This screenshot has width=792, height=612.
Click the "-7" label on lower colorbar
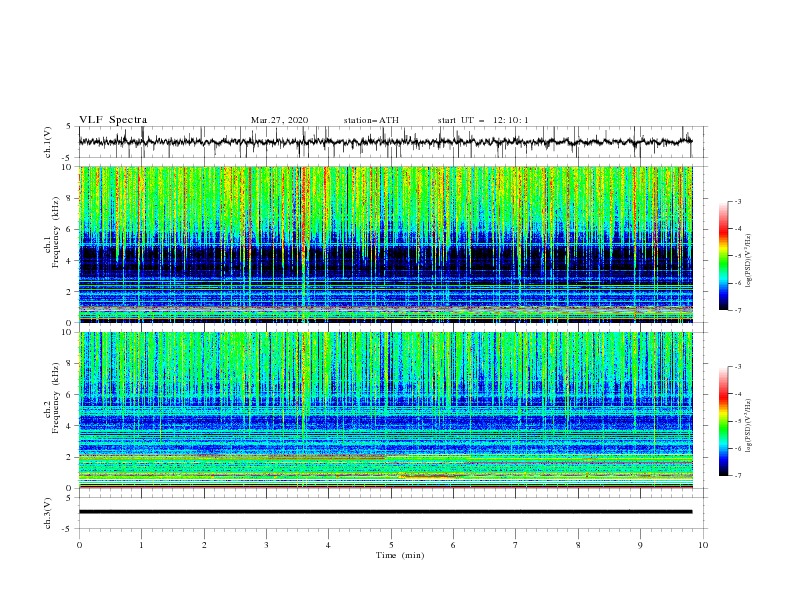[x=737, y=476]
